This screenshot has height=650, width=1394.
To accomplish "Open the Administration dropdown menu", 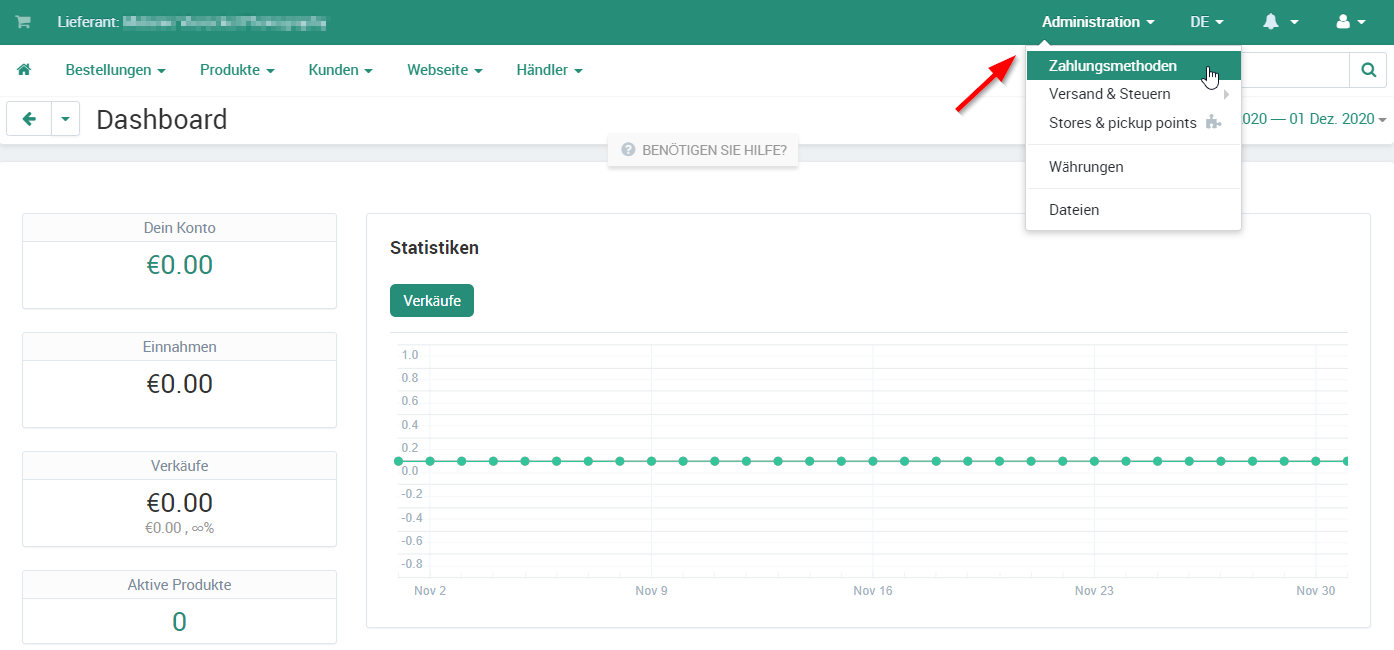I will tap(1098, 22).
